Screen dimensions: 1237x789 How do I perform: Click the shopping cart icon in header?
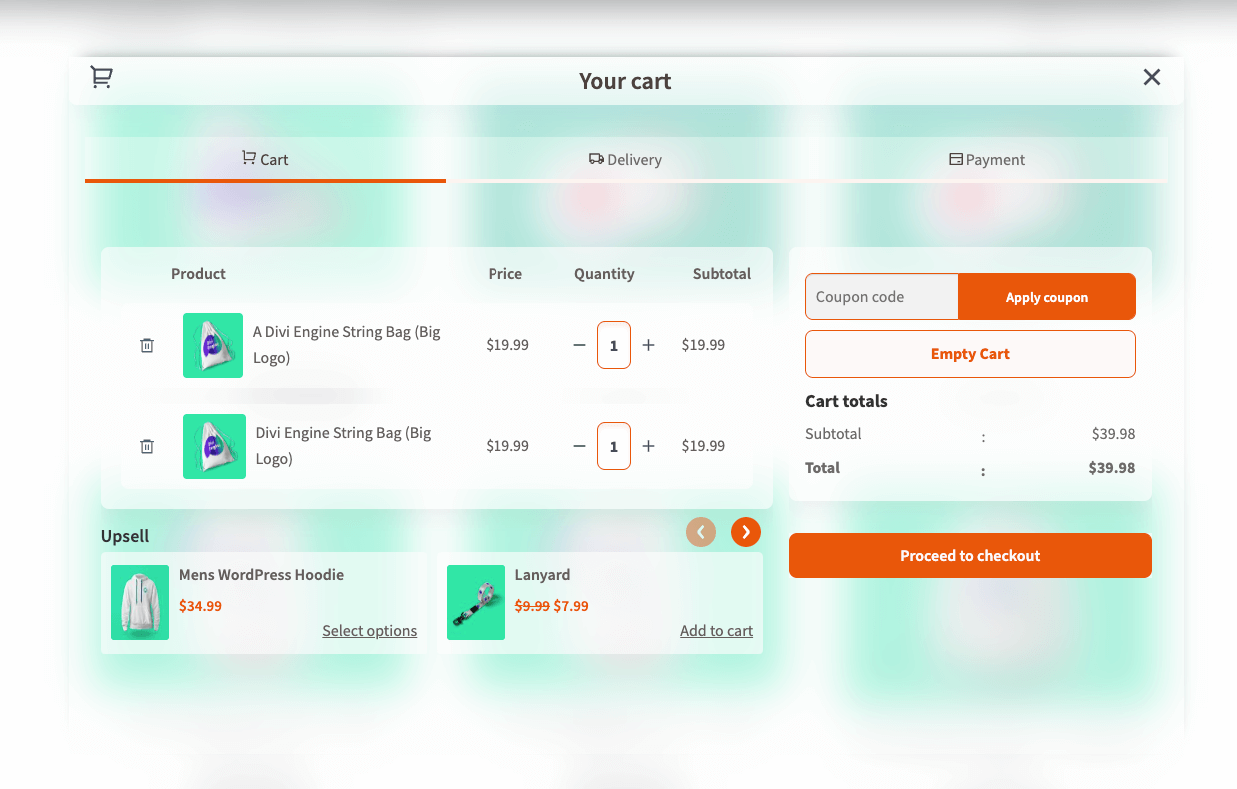pos(101,77)
